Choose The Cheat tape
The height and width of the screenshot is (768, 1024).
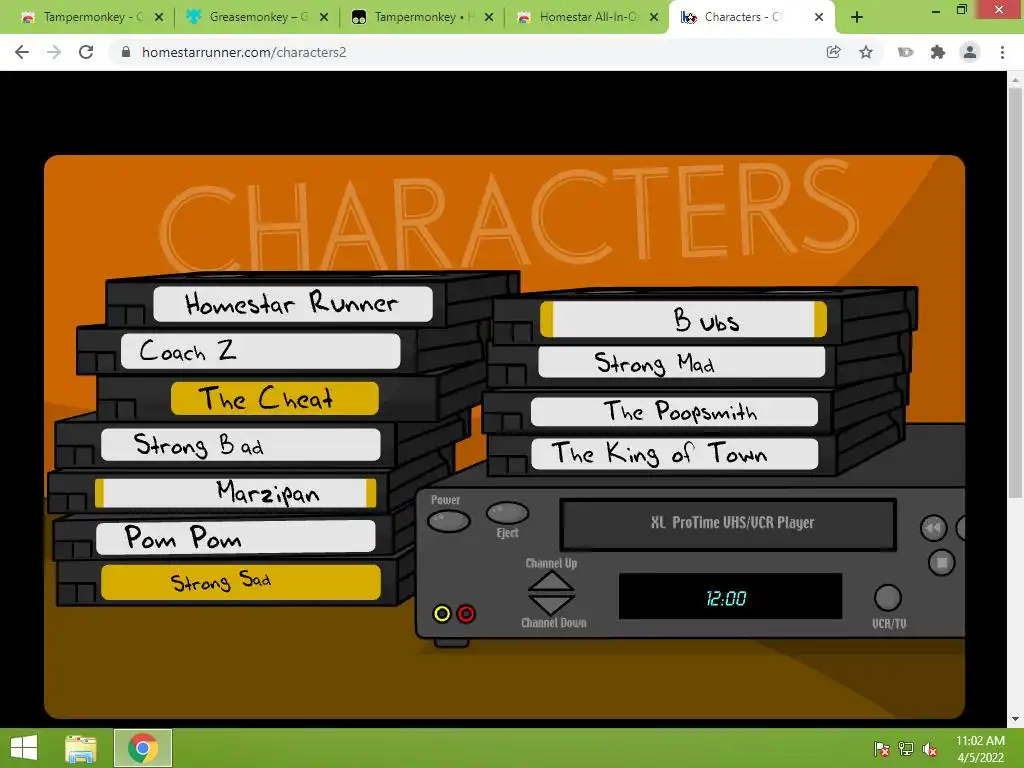pos(274,398)
